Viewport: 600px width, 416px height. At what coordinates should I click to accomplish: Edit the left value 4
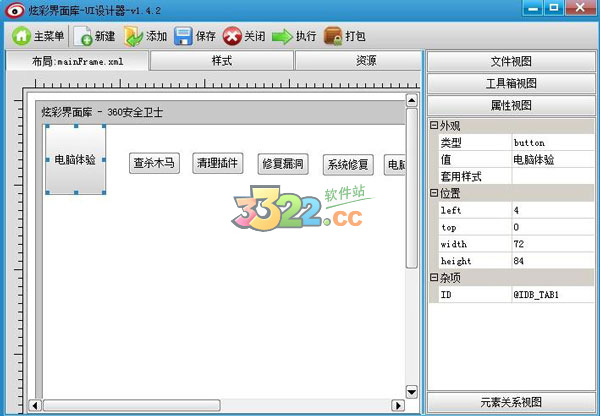point(553,210)
